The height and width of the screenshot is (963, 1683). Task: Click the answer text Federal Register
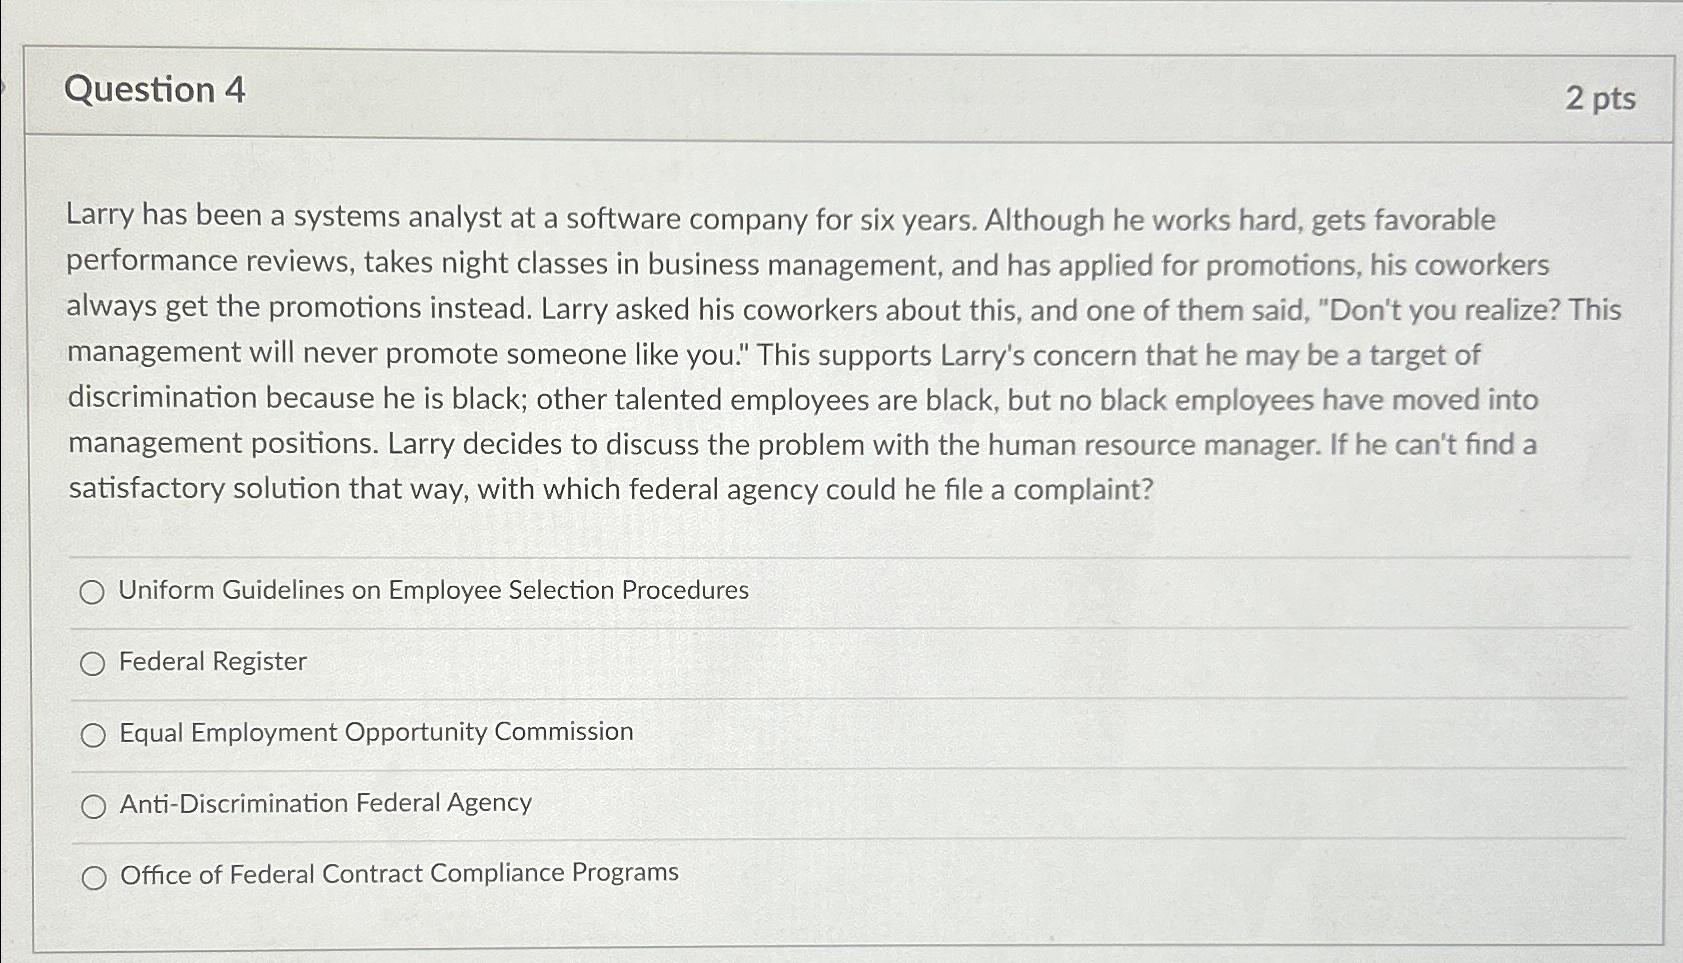point(212,661)
